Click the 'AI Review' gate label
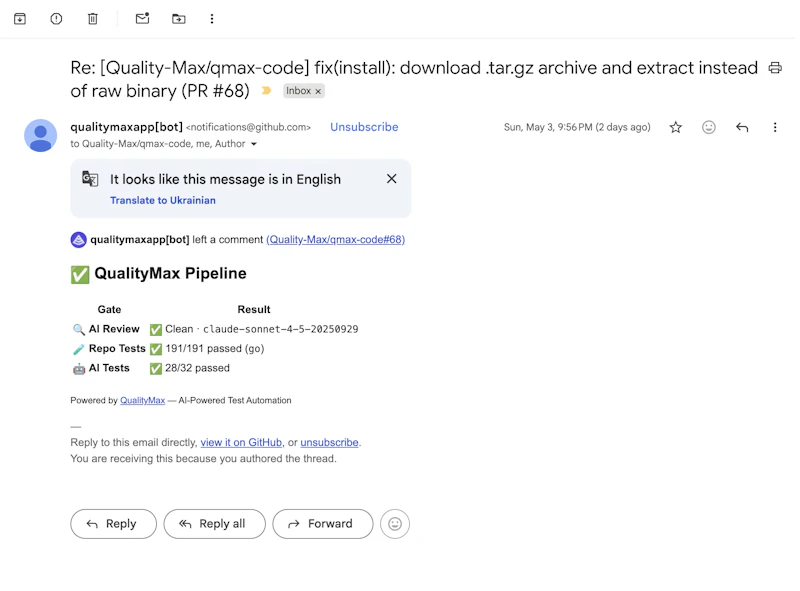This screenshot has width=800, height=591. click(x=114, y=329)
